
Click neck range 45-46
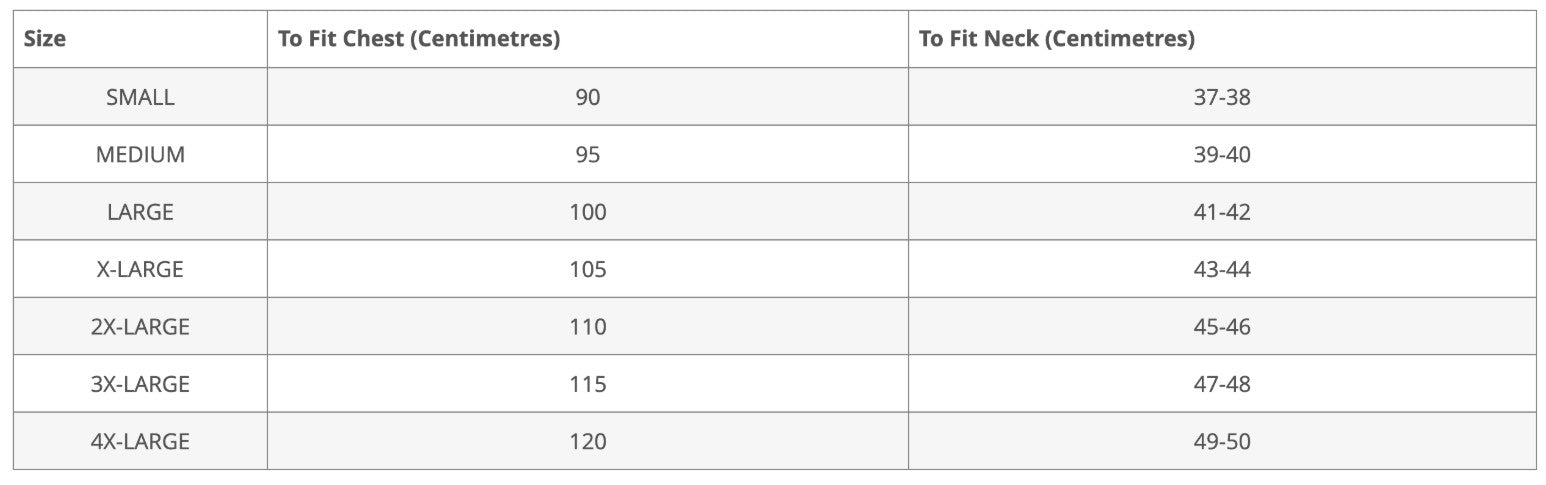coord(1222,327)
